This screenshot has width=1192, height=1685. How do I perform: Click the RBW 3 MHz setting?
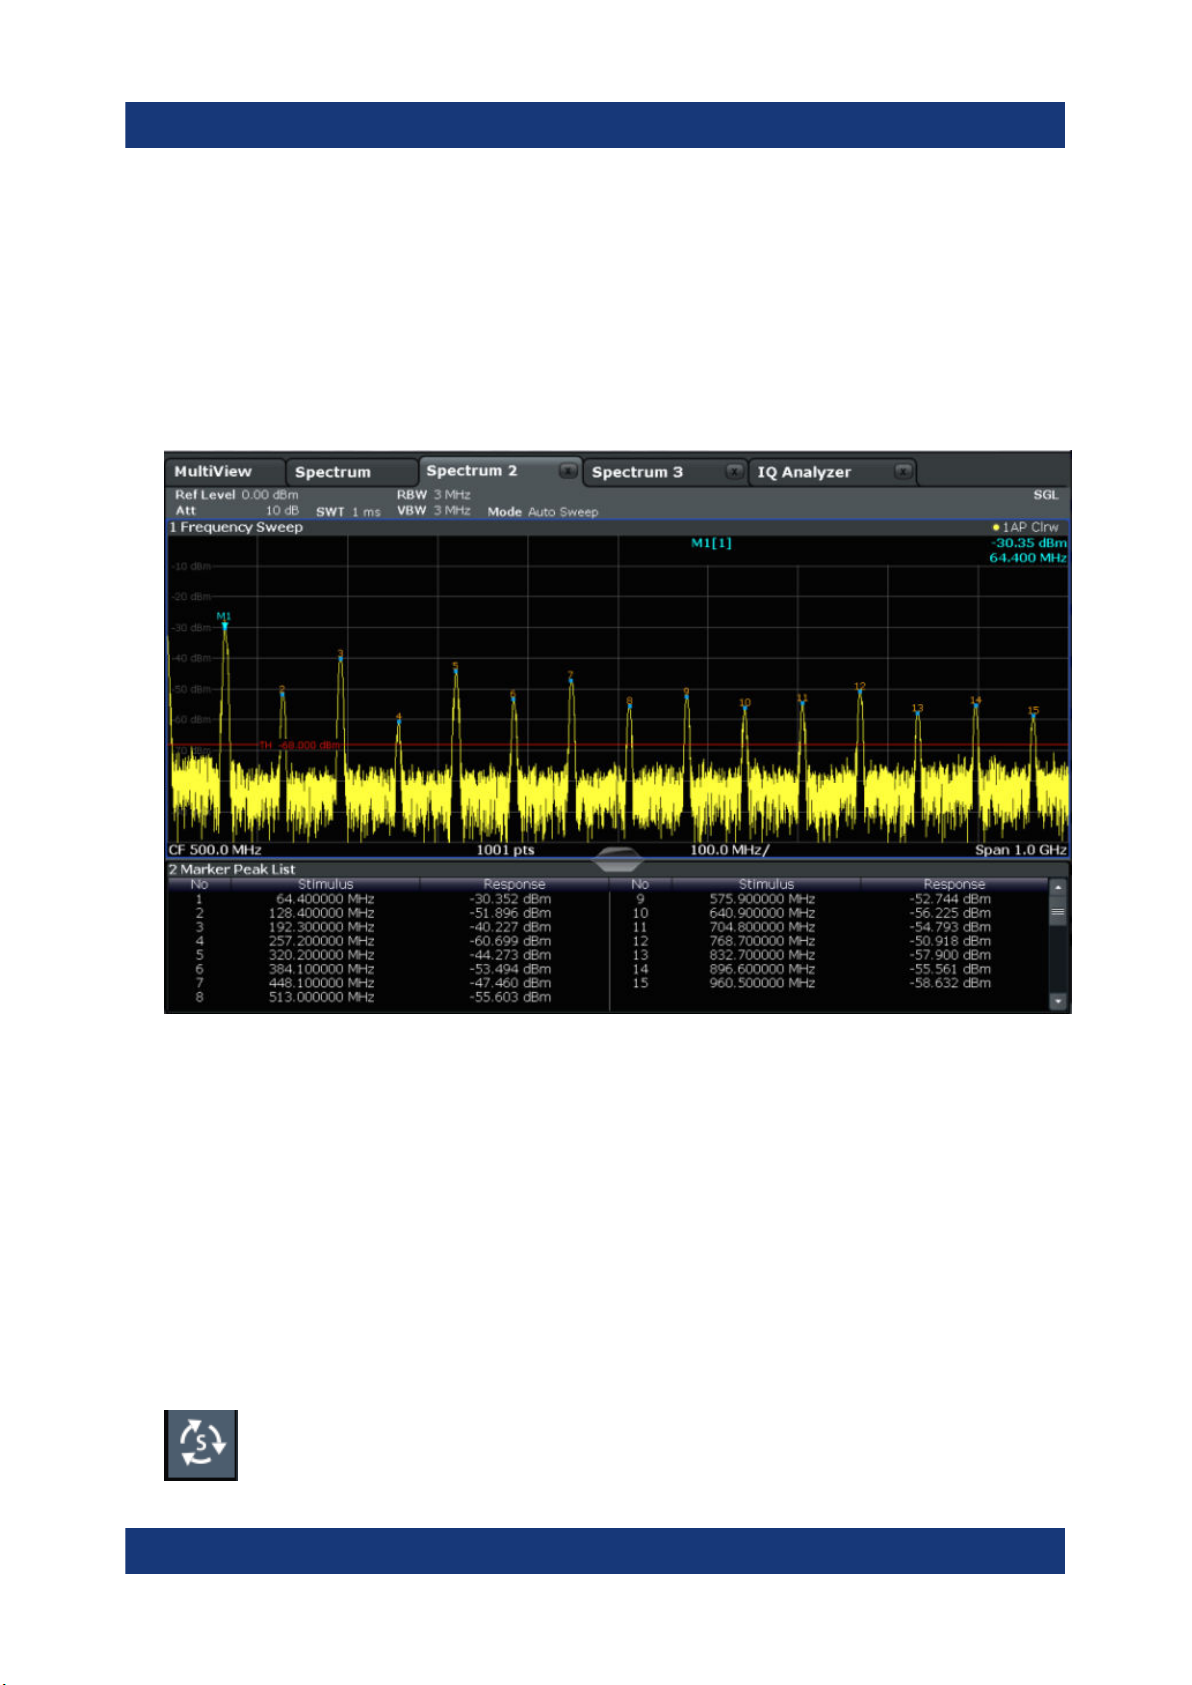433,495
